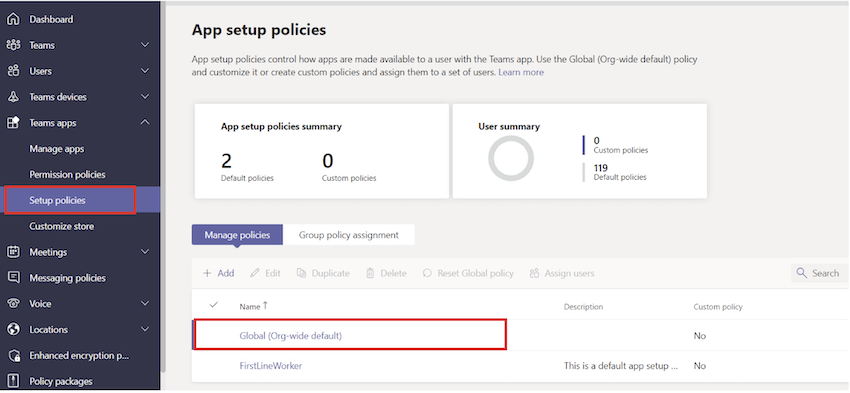This screenshot has width=850, height=393.
Task: Sort by Name using the arrow
Action: click(x=265, y=306)
